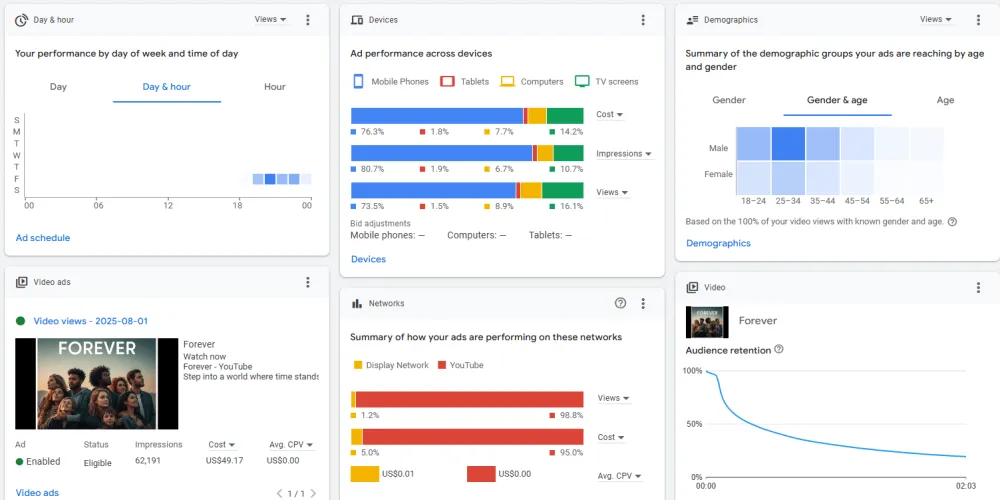Expand the Impressions dropdown in Devices card
The image size is (1000, 500).
point(624,154)
